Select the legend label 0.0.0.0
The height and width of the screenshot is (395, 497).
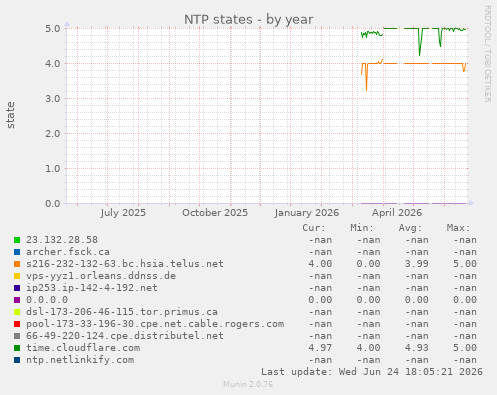pos(47,300)
